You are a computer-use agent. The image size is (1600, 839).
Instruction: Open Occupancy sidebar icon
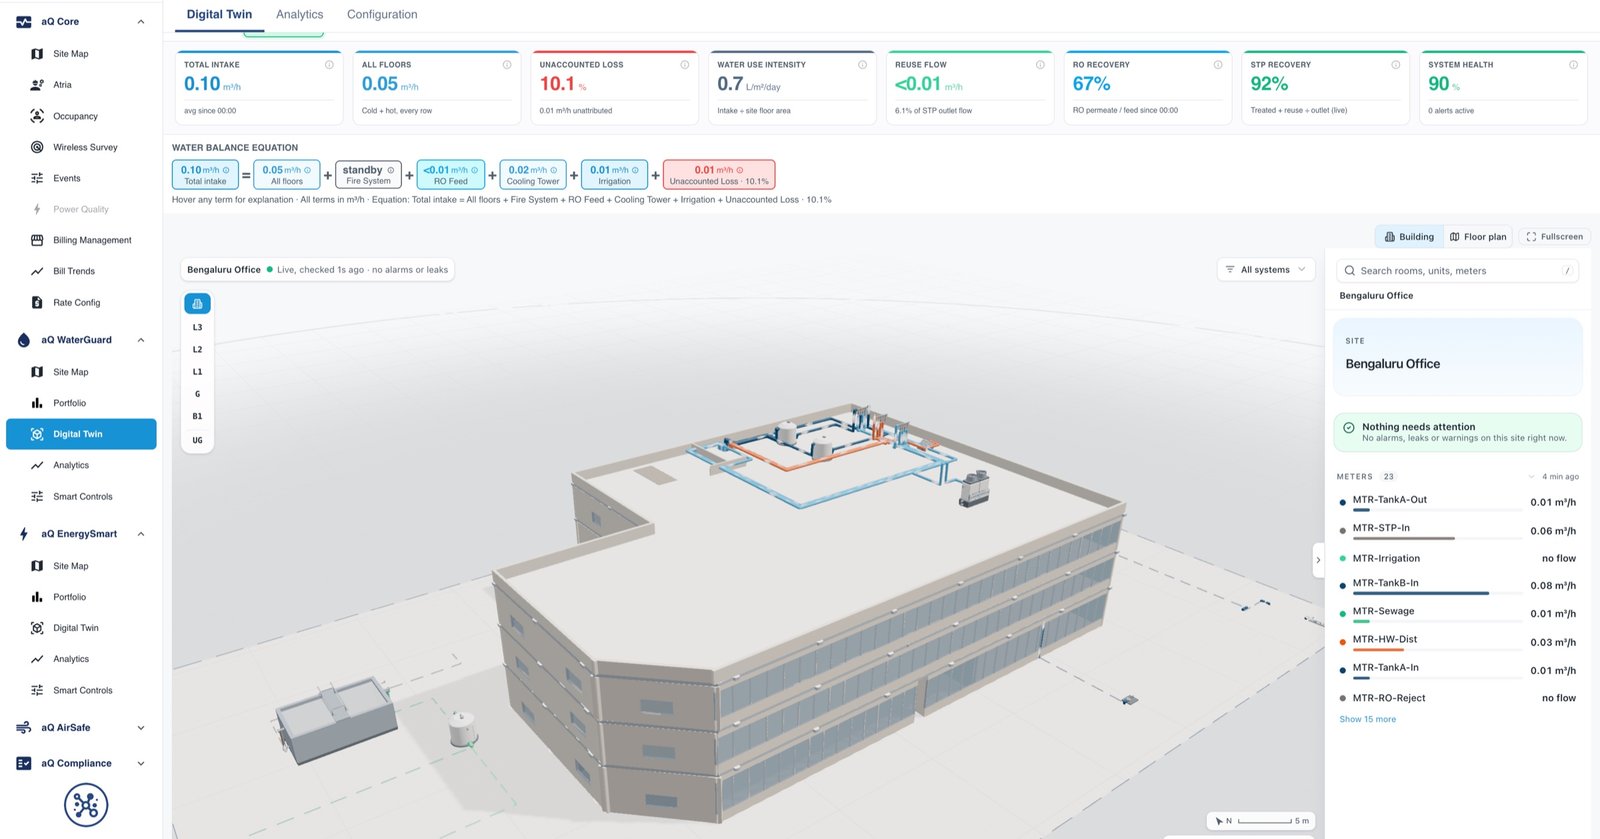pyautogui.click(x=37, y=116)
